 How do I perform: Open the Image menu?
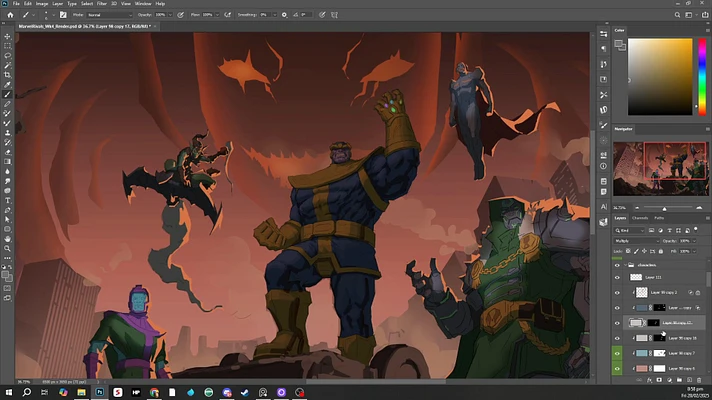42,4
